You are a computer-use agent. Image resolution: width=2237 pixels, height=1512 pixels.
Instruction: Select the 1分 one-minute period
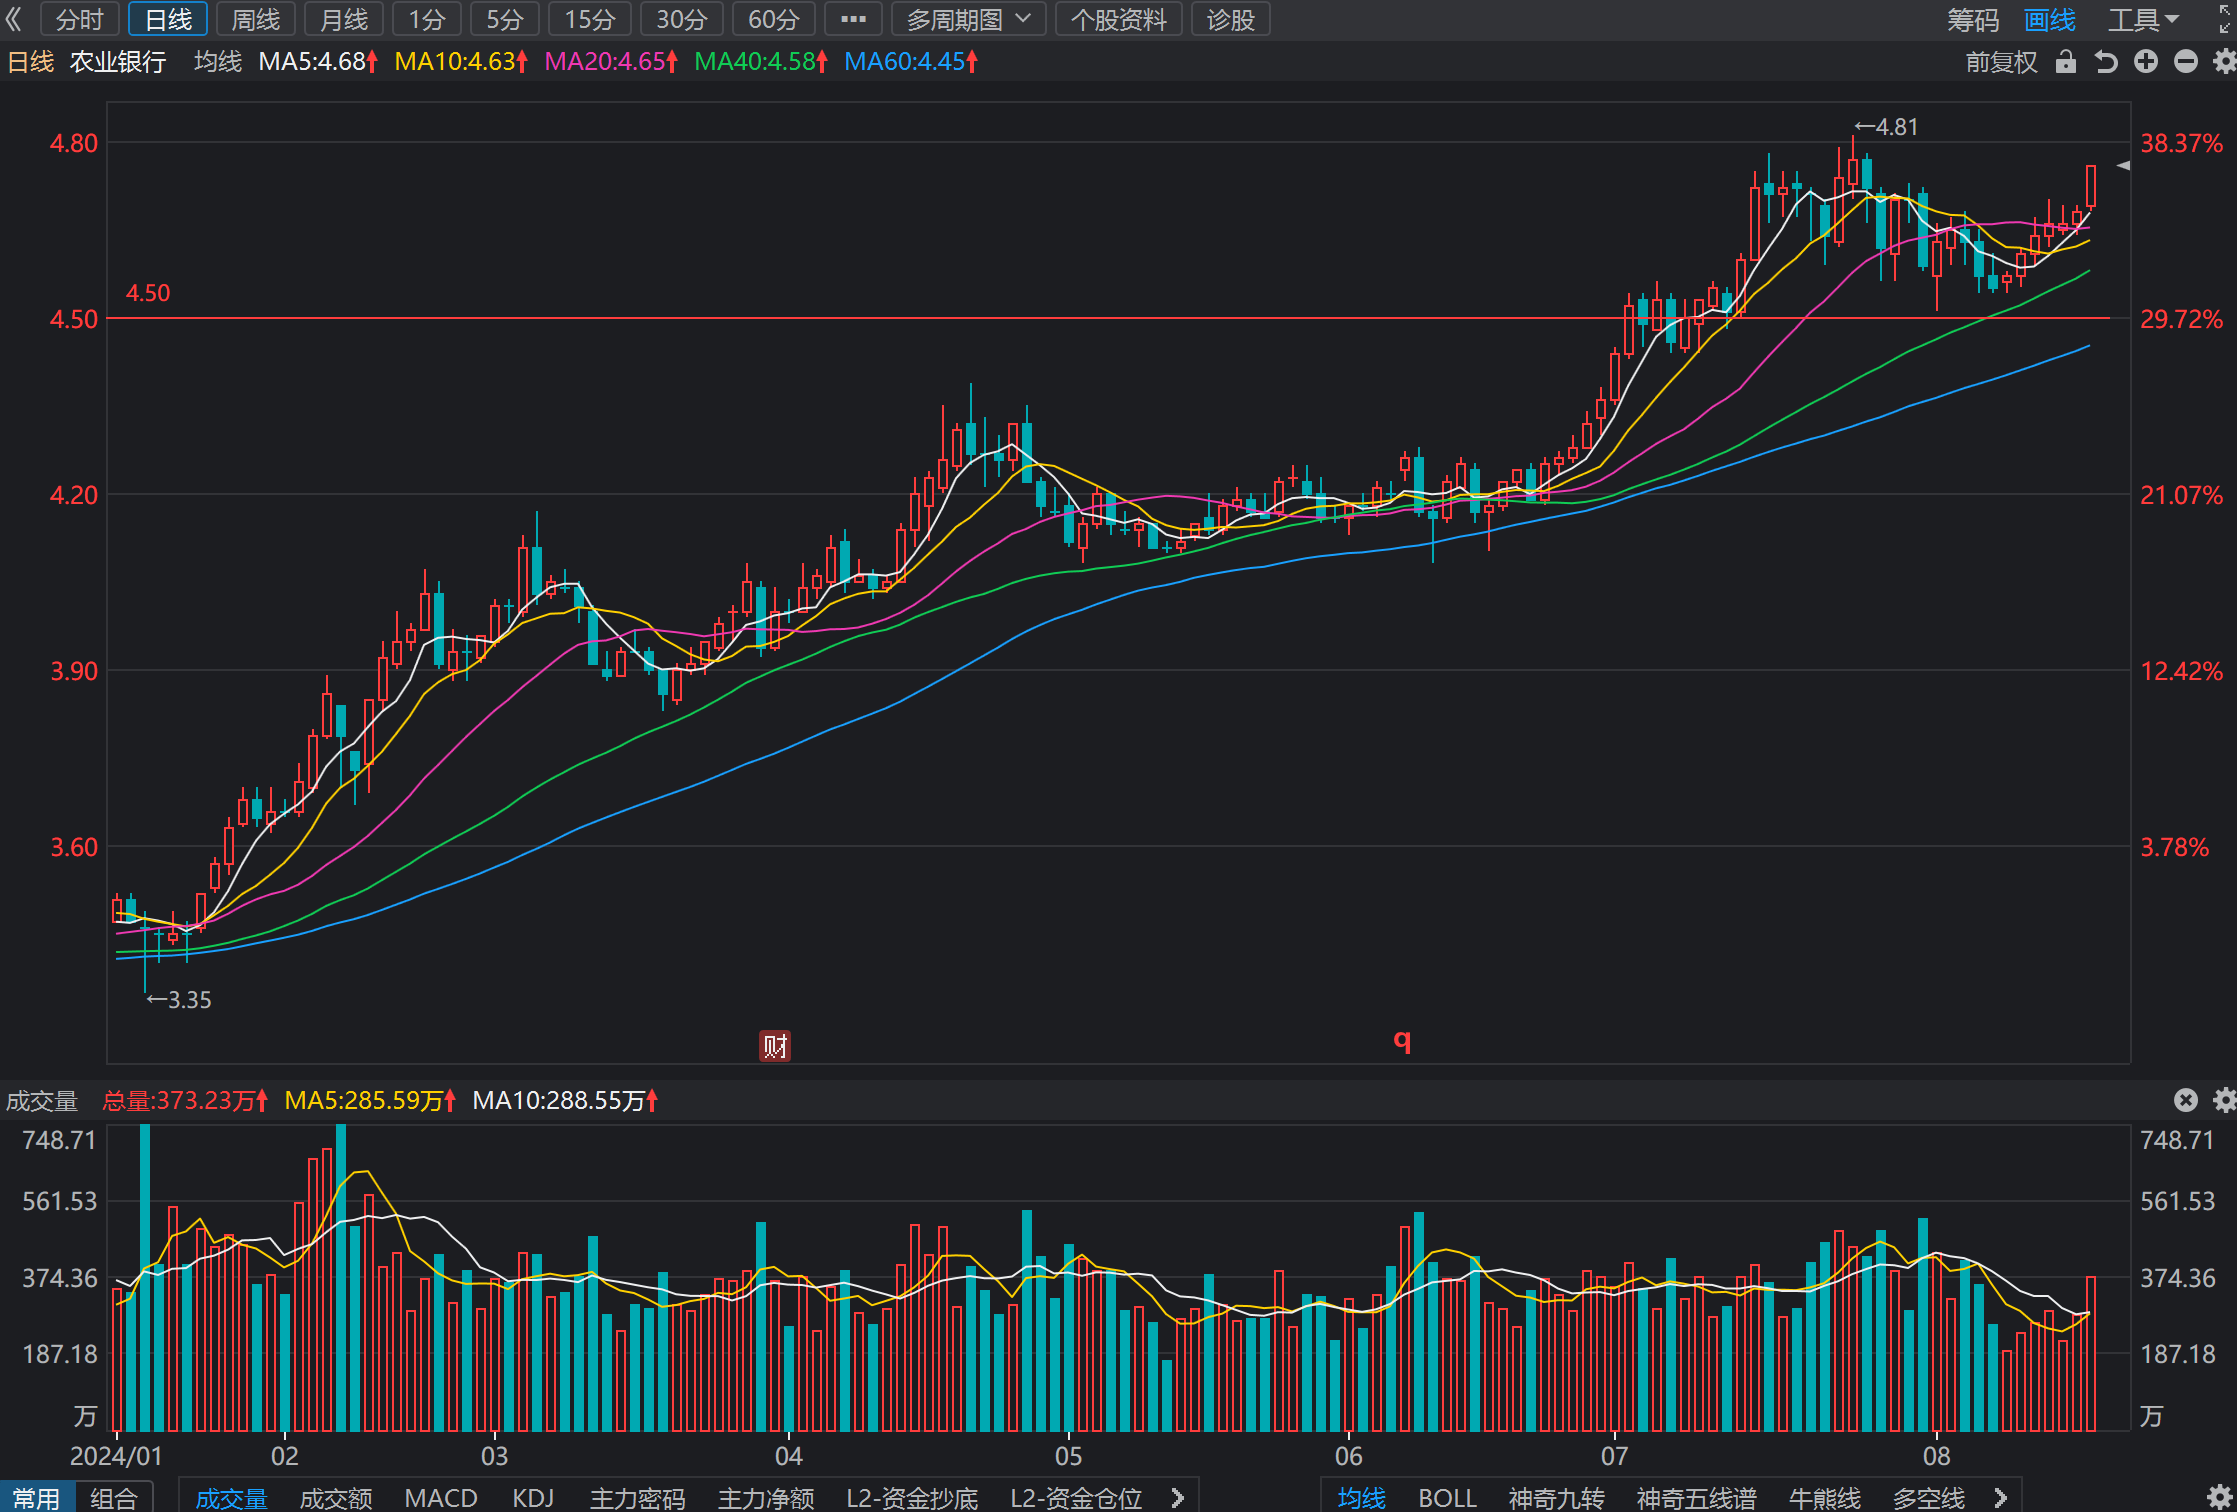tap(427, 19)
